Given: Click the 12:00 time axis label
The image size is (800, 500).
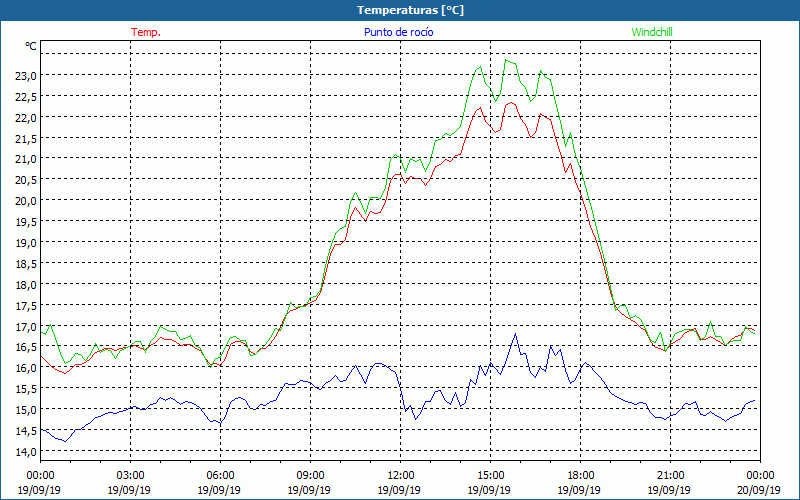Looking at the screenshot, I should (401, 476).
